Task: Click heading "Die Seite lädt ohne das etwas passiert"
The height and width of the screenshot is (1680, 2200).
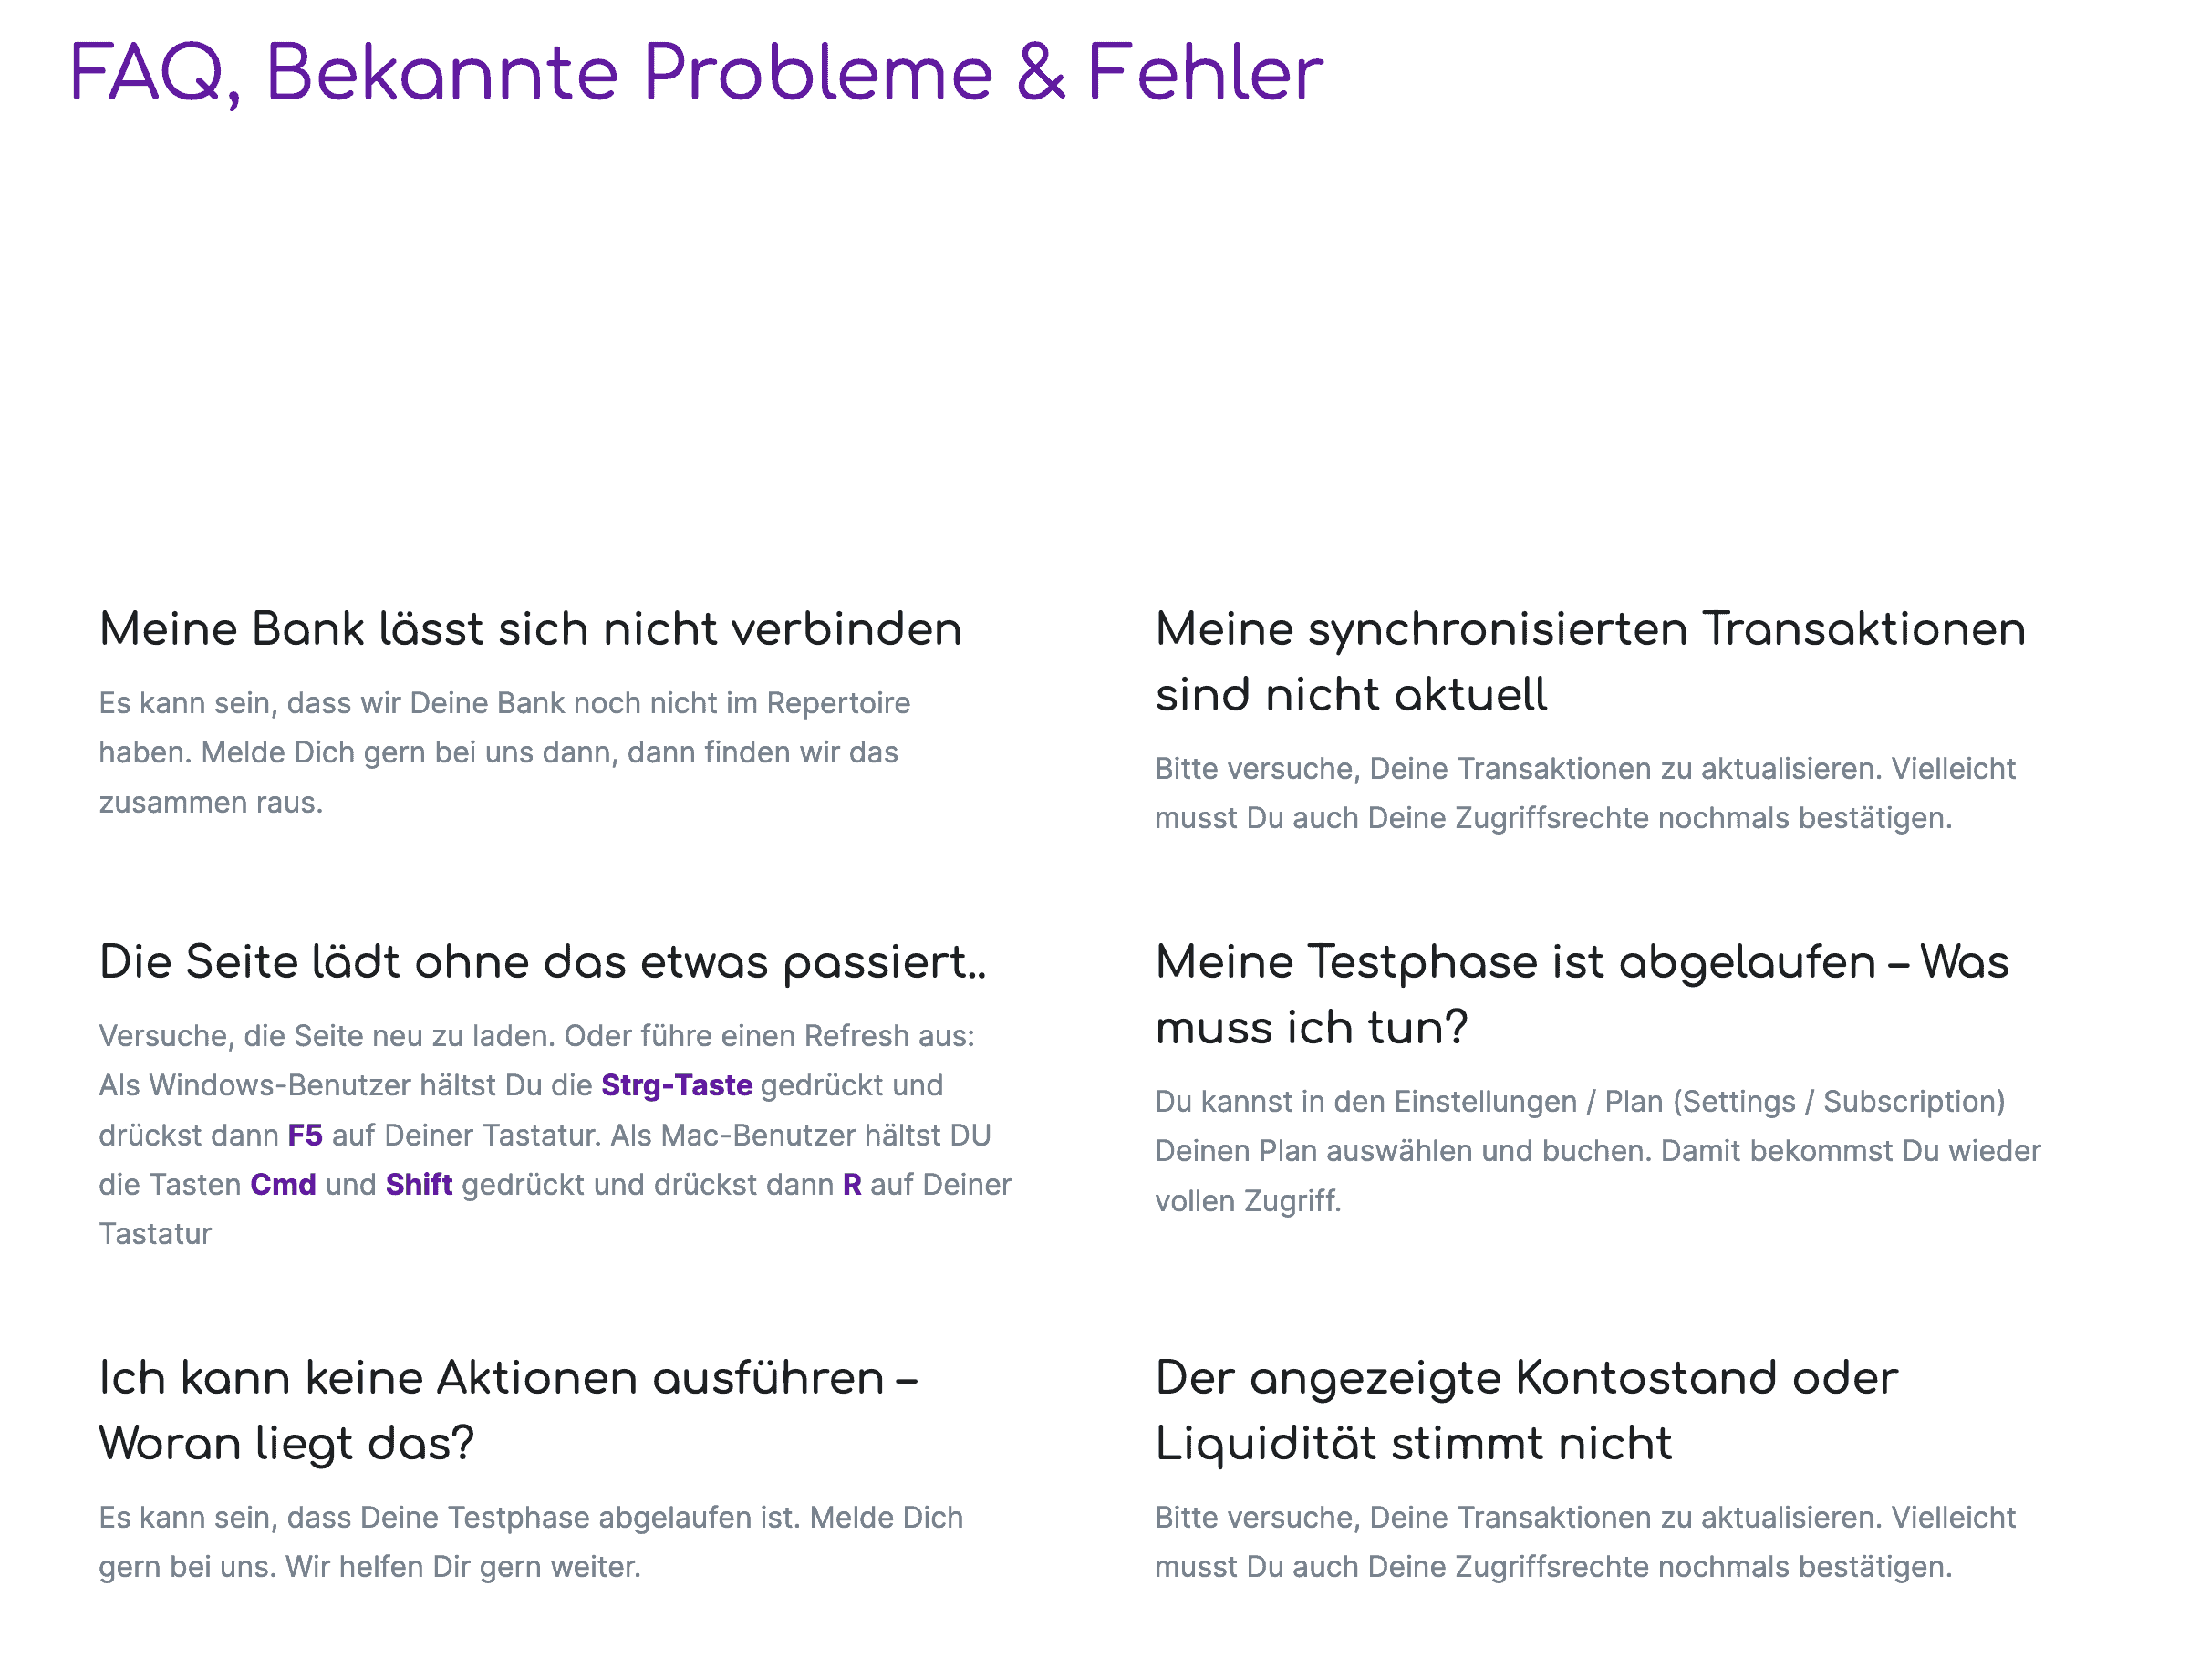Action: point(542,962)
